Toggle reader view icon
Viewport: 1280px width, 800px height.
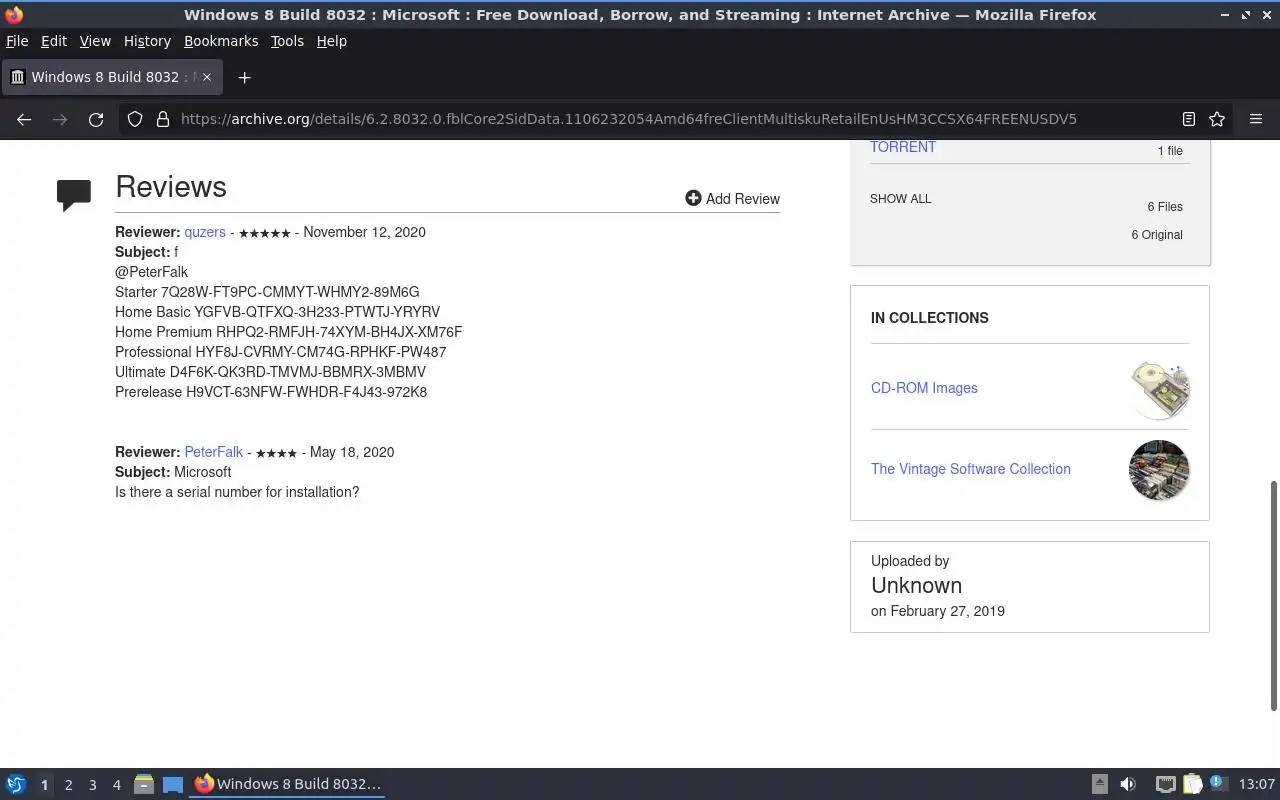[x=1189, y=119]
